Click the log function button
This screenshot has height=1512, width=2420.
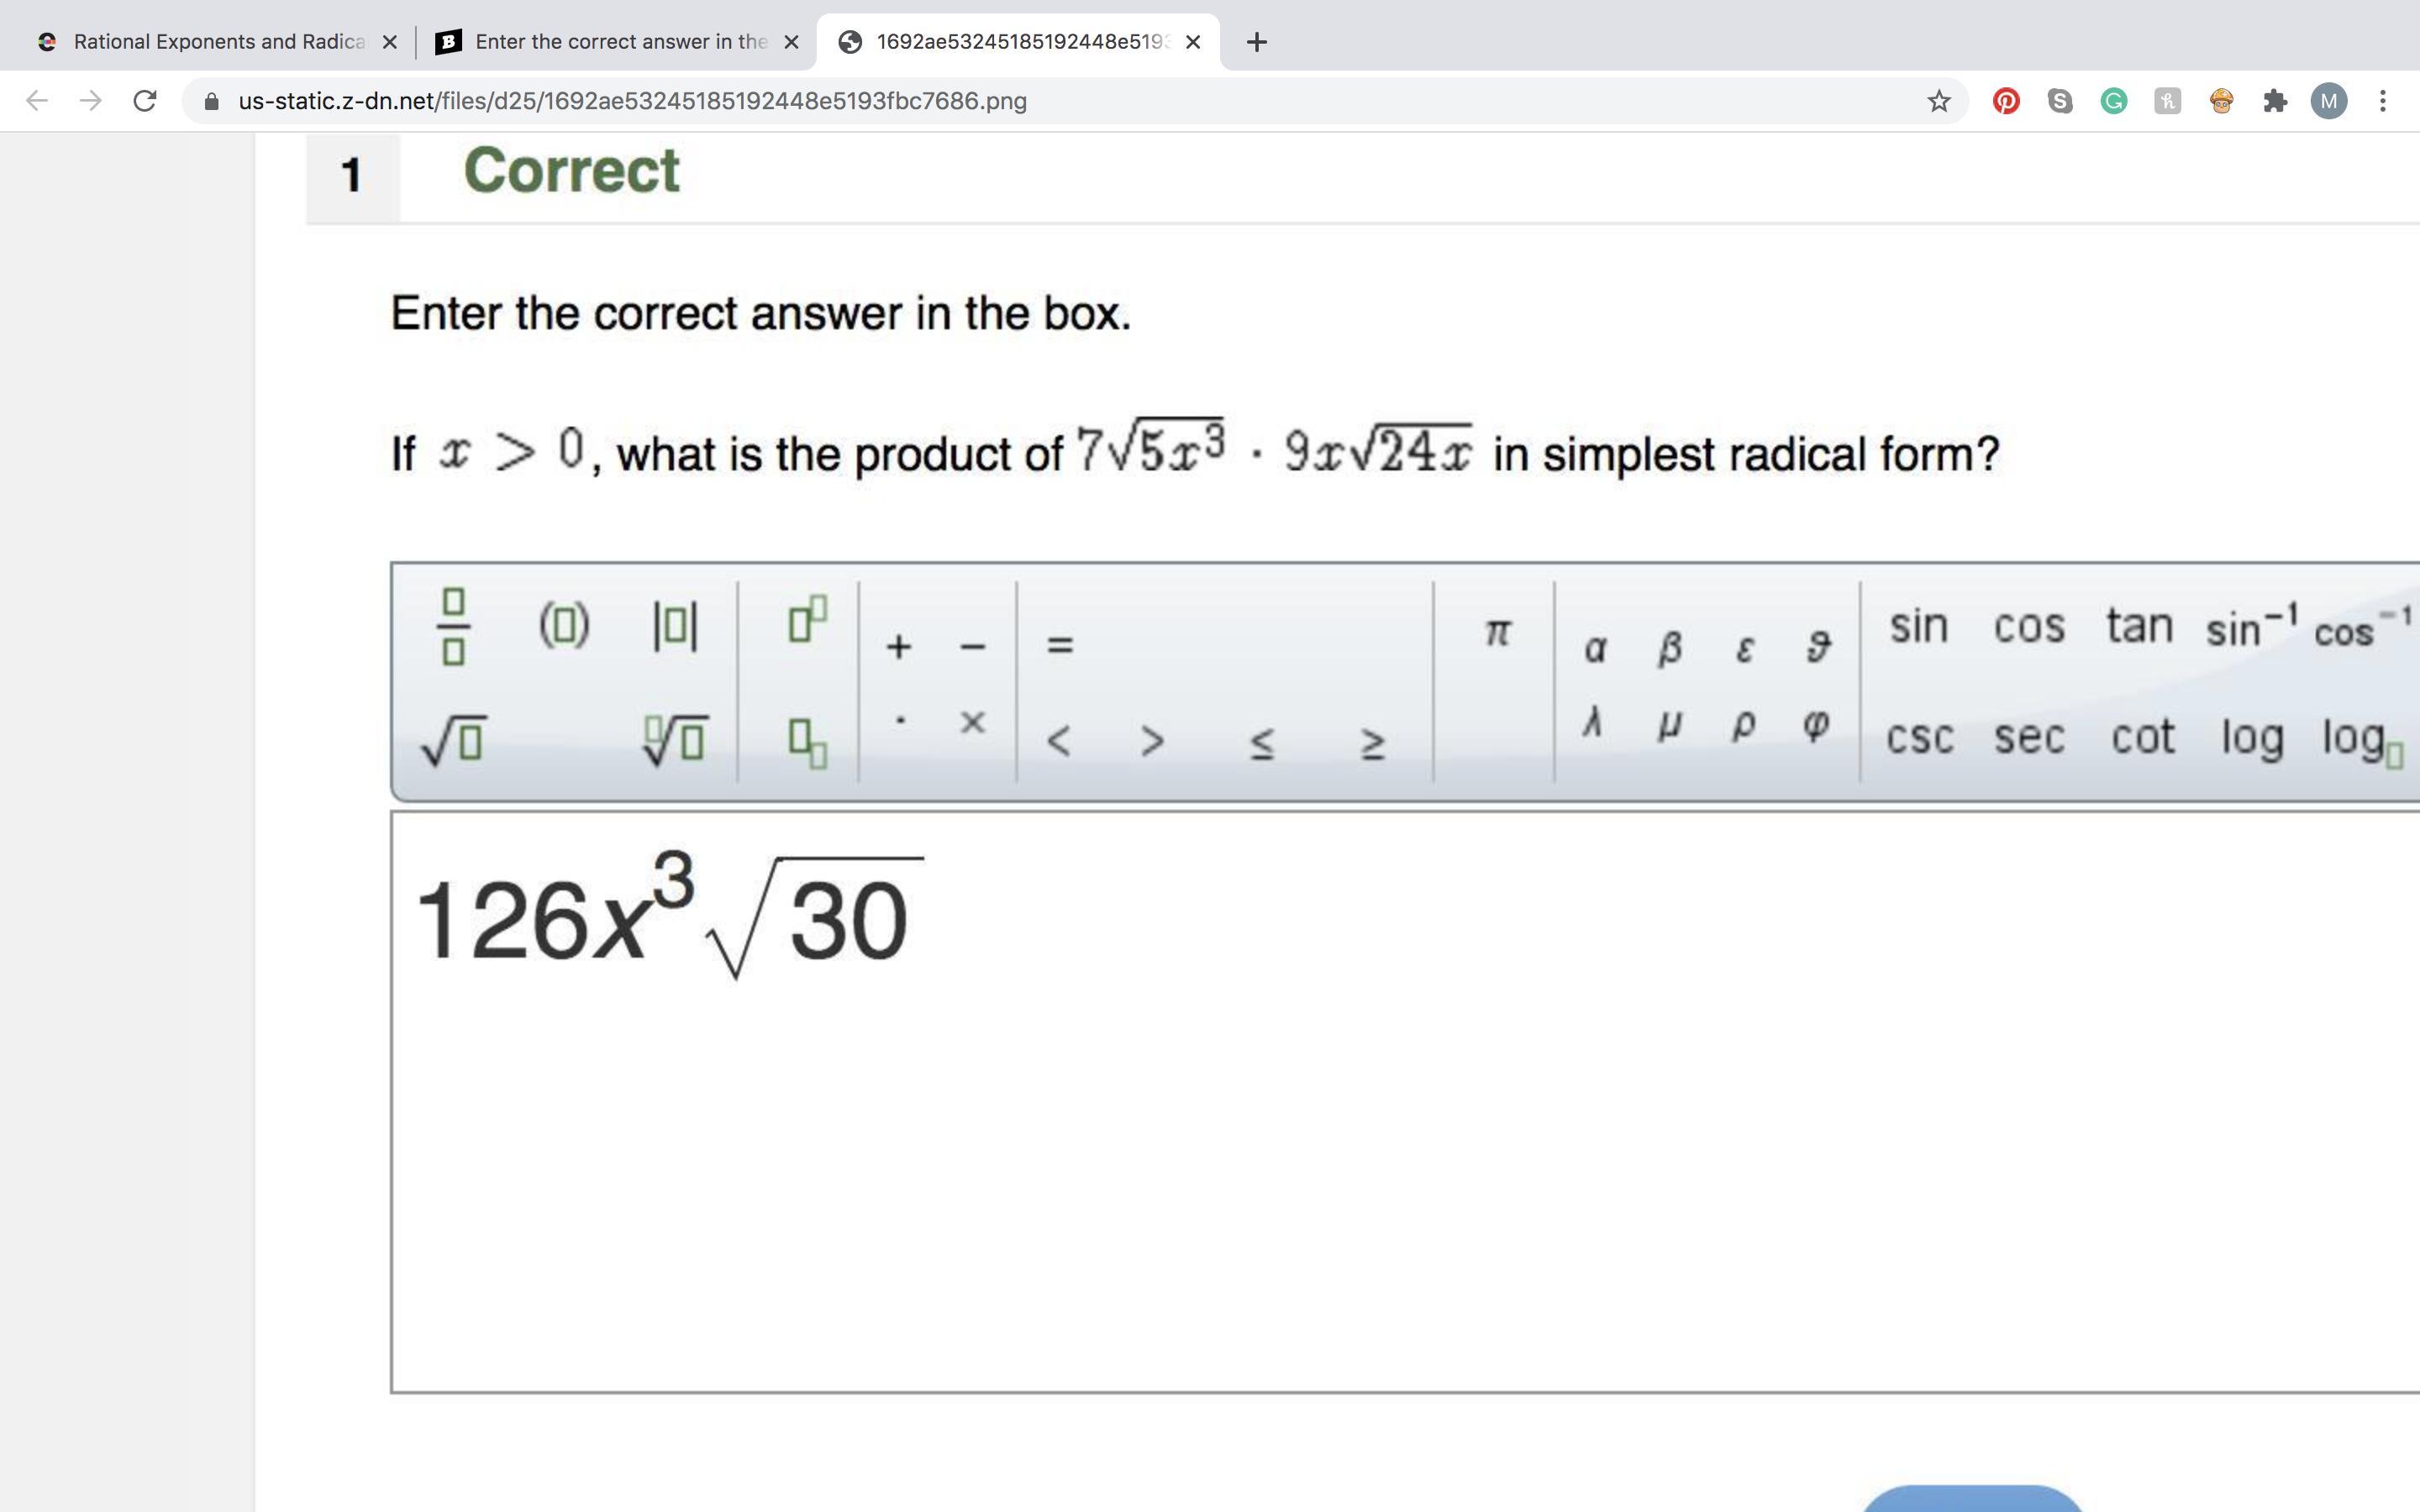(2252, 738)
